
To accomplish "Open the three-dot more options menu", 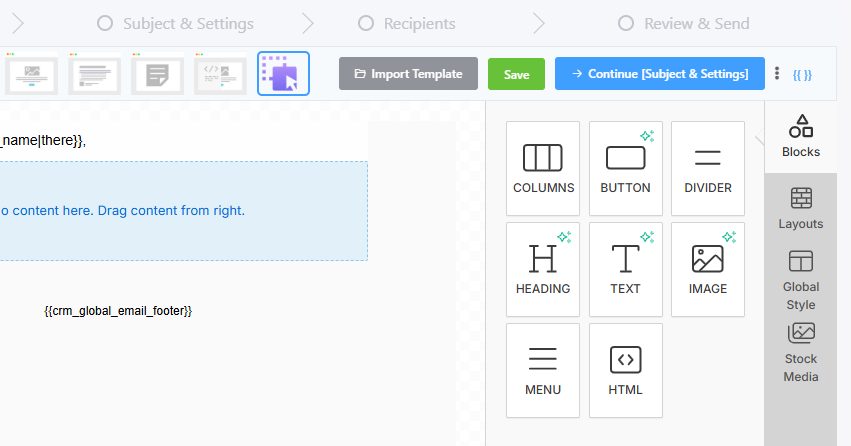I will (x=777, y=74).
